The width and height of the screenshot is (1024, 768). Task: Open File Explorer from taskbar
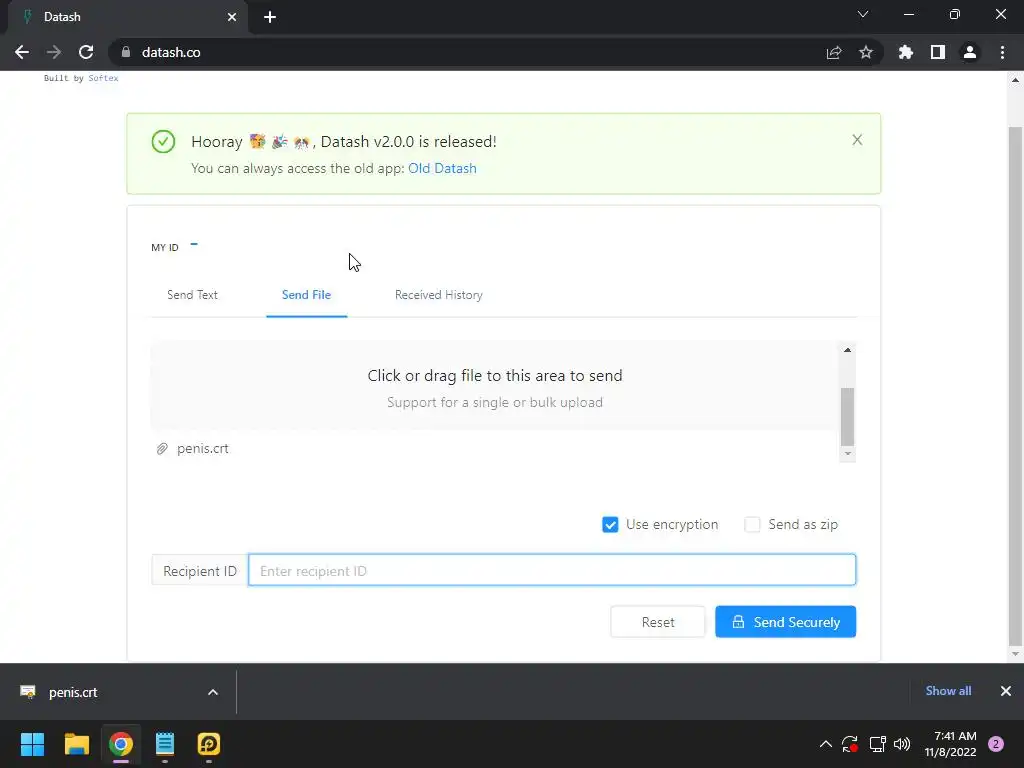[x=76, y=744]
